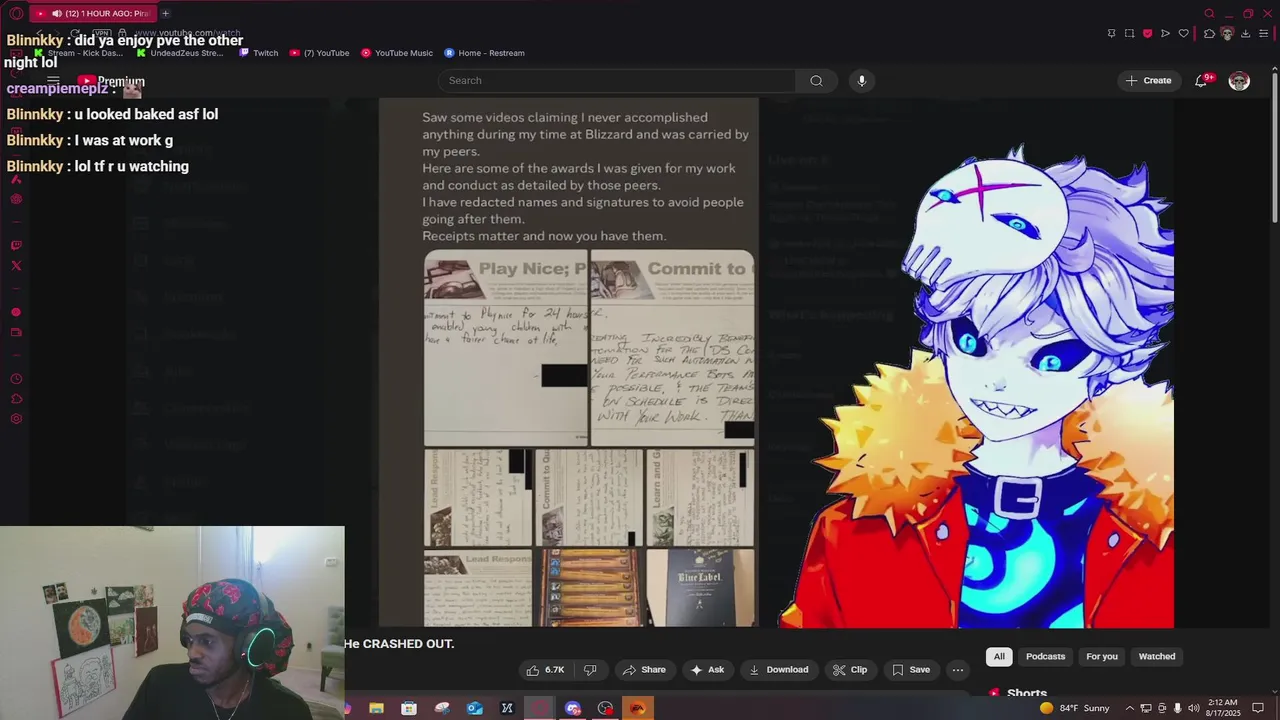Open more actions ellipsis menu
Image resolution: width=1280 pixels, height=720 pixels.
click(958, 670)
